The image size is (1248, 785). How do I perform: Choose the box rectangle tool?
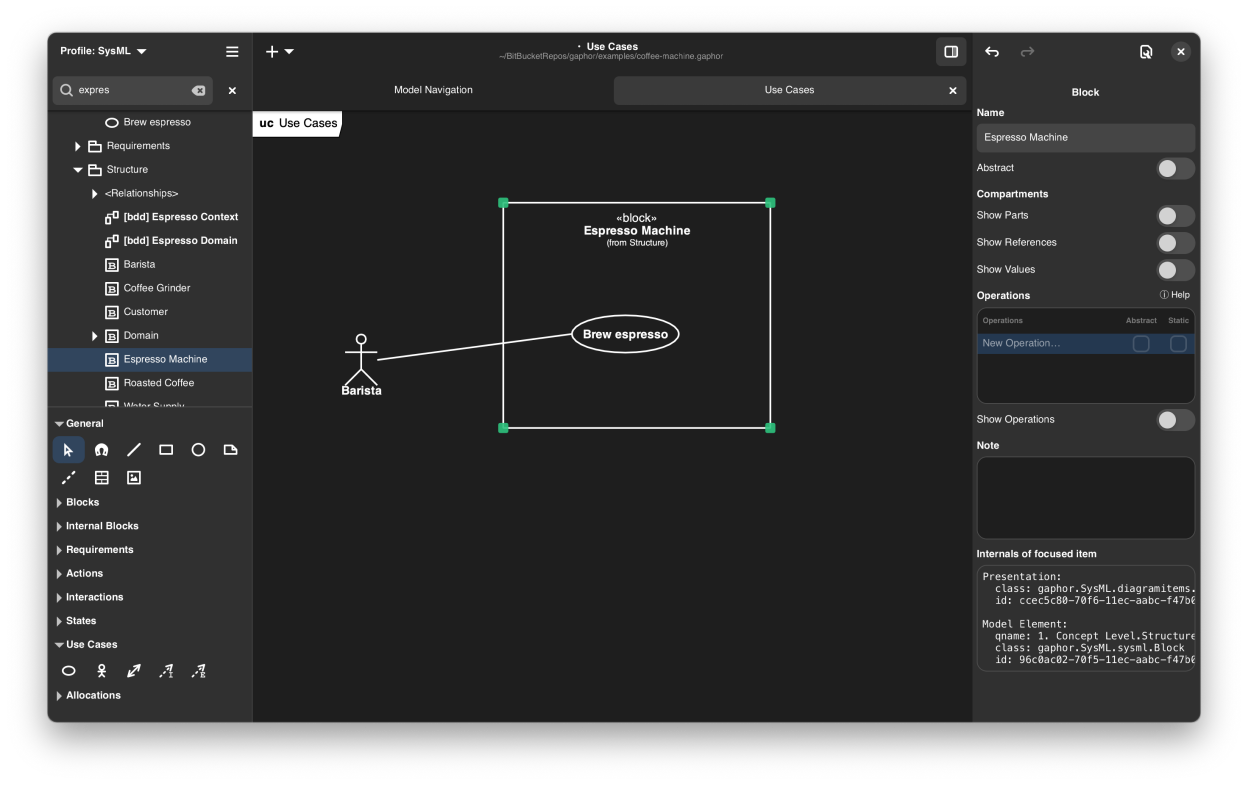[x=166, y=450]
